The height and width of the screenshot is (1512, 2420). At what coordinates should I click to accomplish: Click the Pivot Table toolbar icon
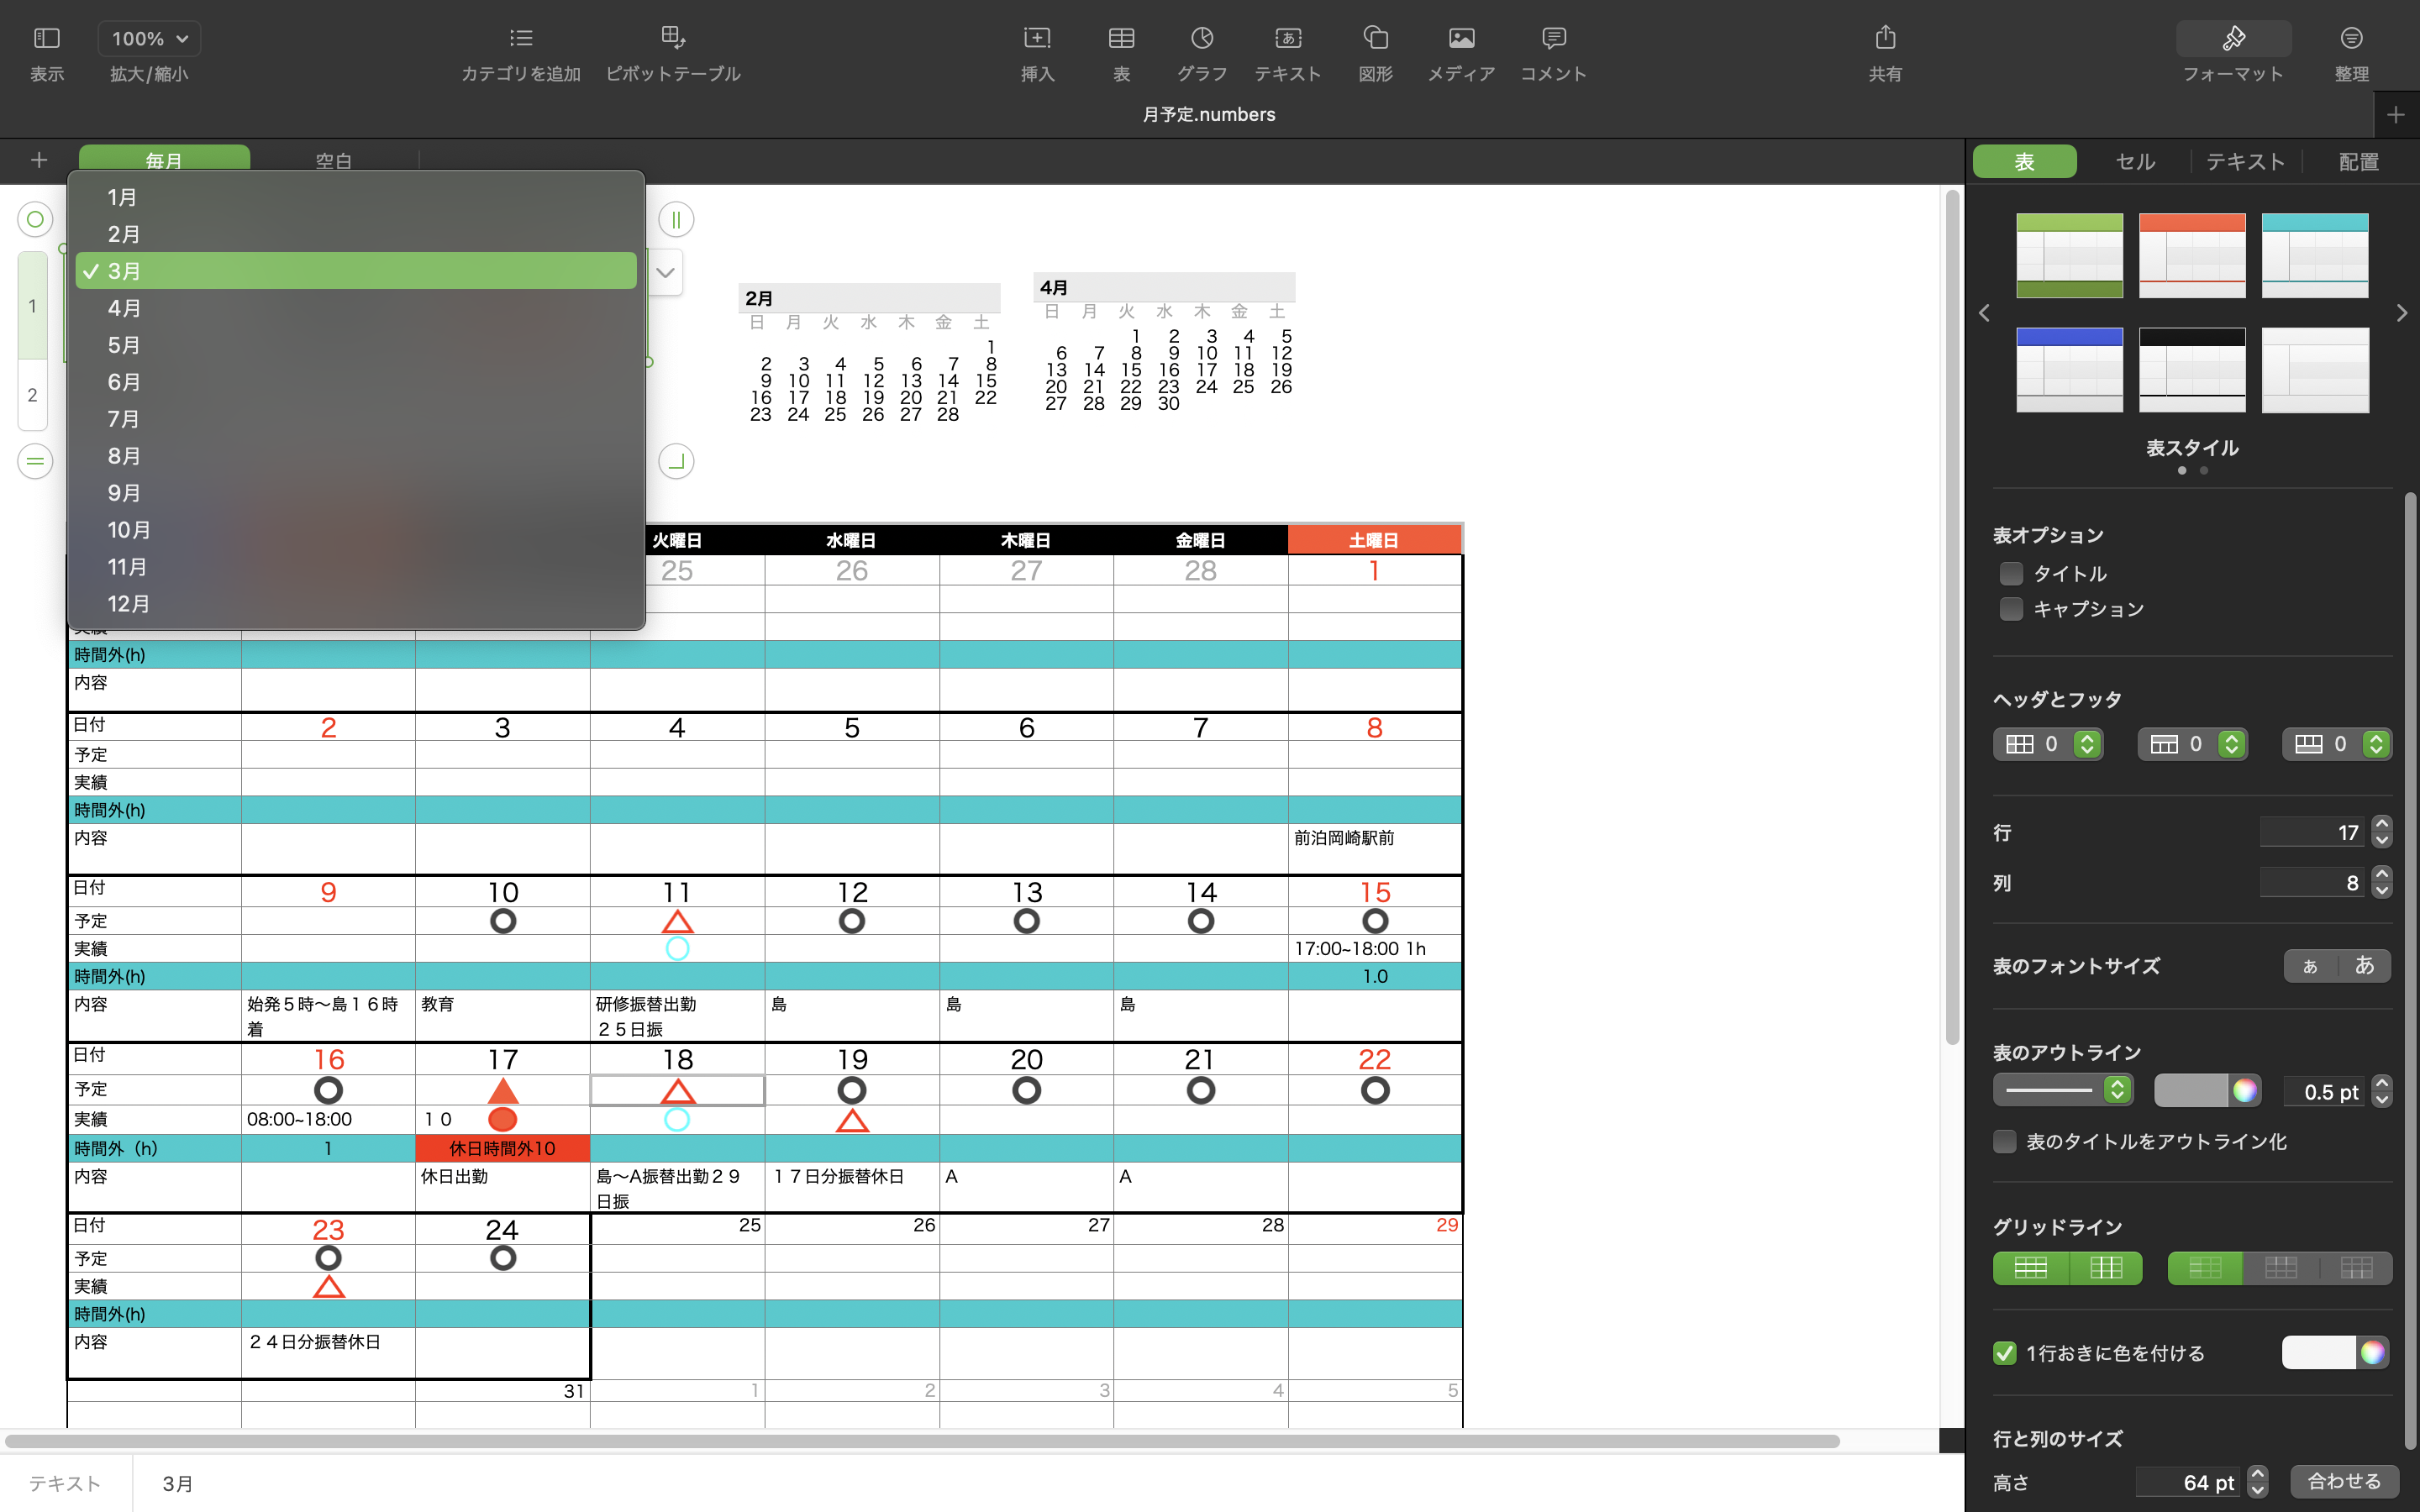tap(672, 39)
